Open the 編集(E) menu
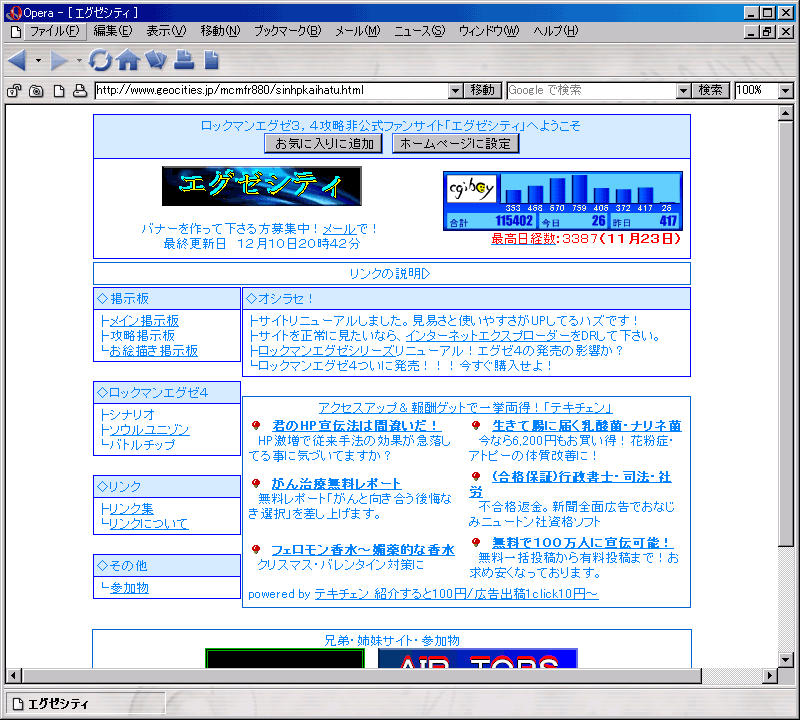The width and height of the screenshot is (800, 720). click(113, 32)
